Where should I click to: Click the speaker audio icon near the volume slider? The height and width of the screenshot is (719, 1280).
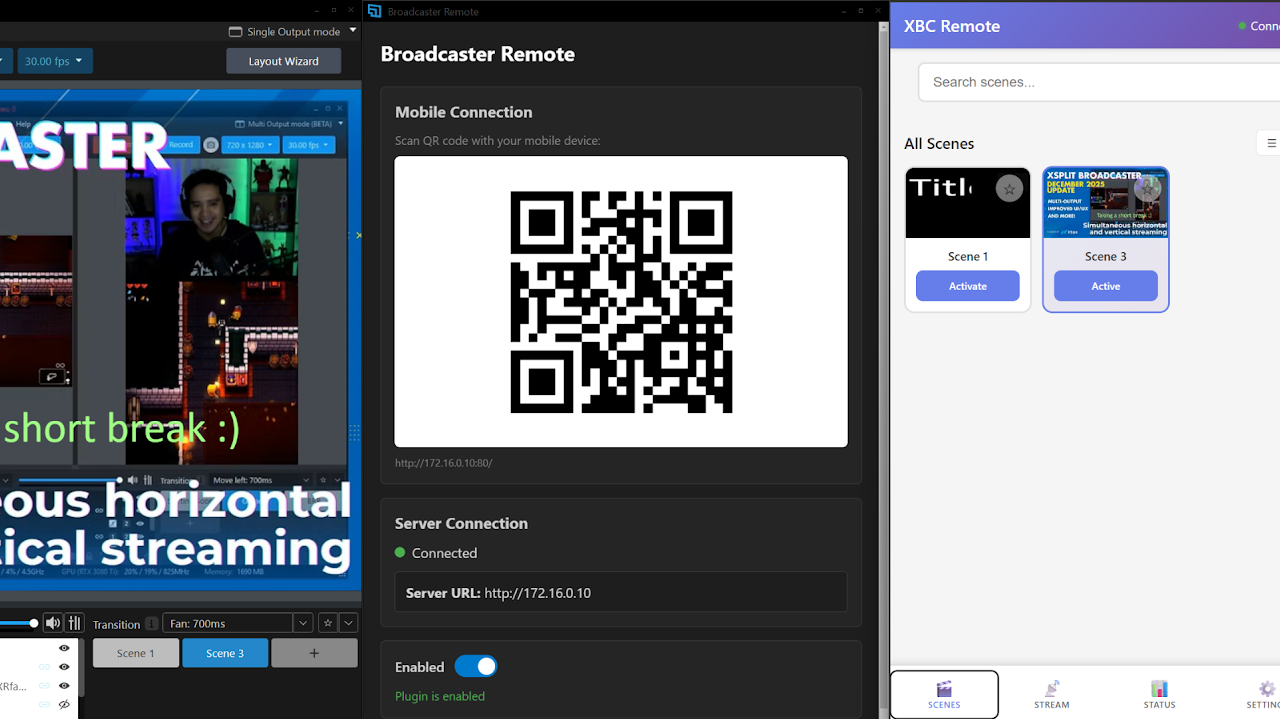click(52, 622)
